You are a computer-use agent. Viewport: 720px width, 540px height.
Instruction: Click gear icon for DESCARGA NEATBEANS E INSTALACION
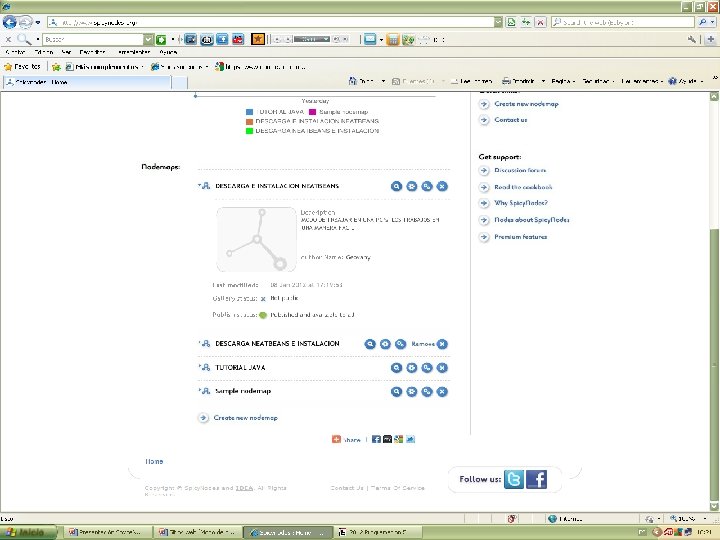point(385,344)
